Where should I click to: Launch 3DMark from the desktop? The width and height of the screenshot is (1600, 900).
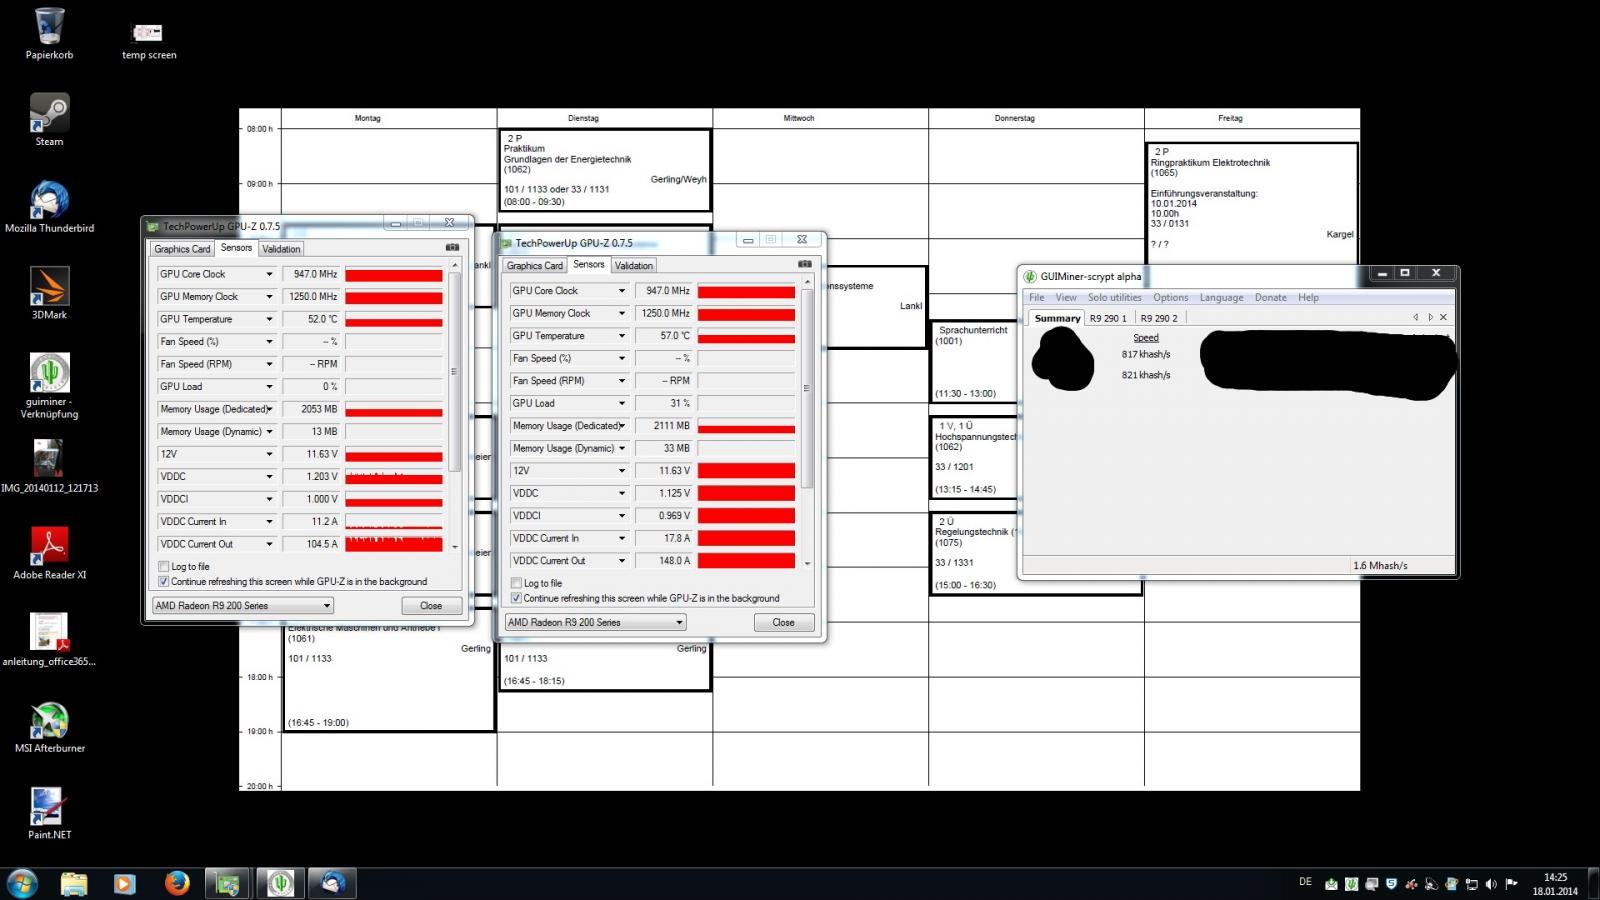[x=49, y=293]
